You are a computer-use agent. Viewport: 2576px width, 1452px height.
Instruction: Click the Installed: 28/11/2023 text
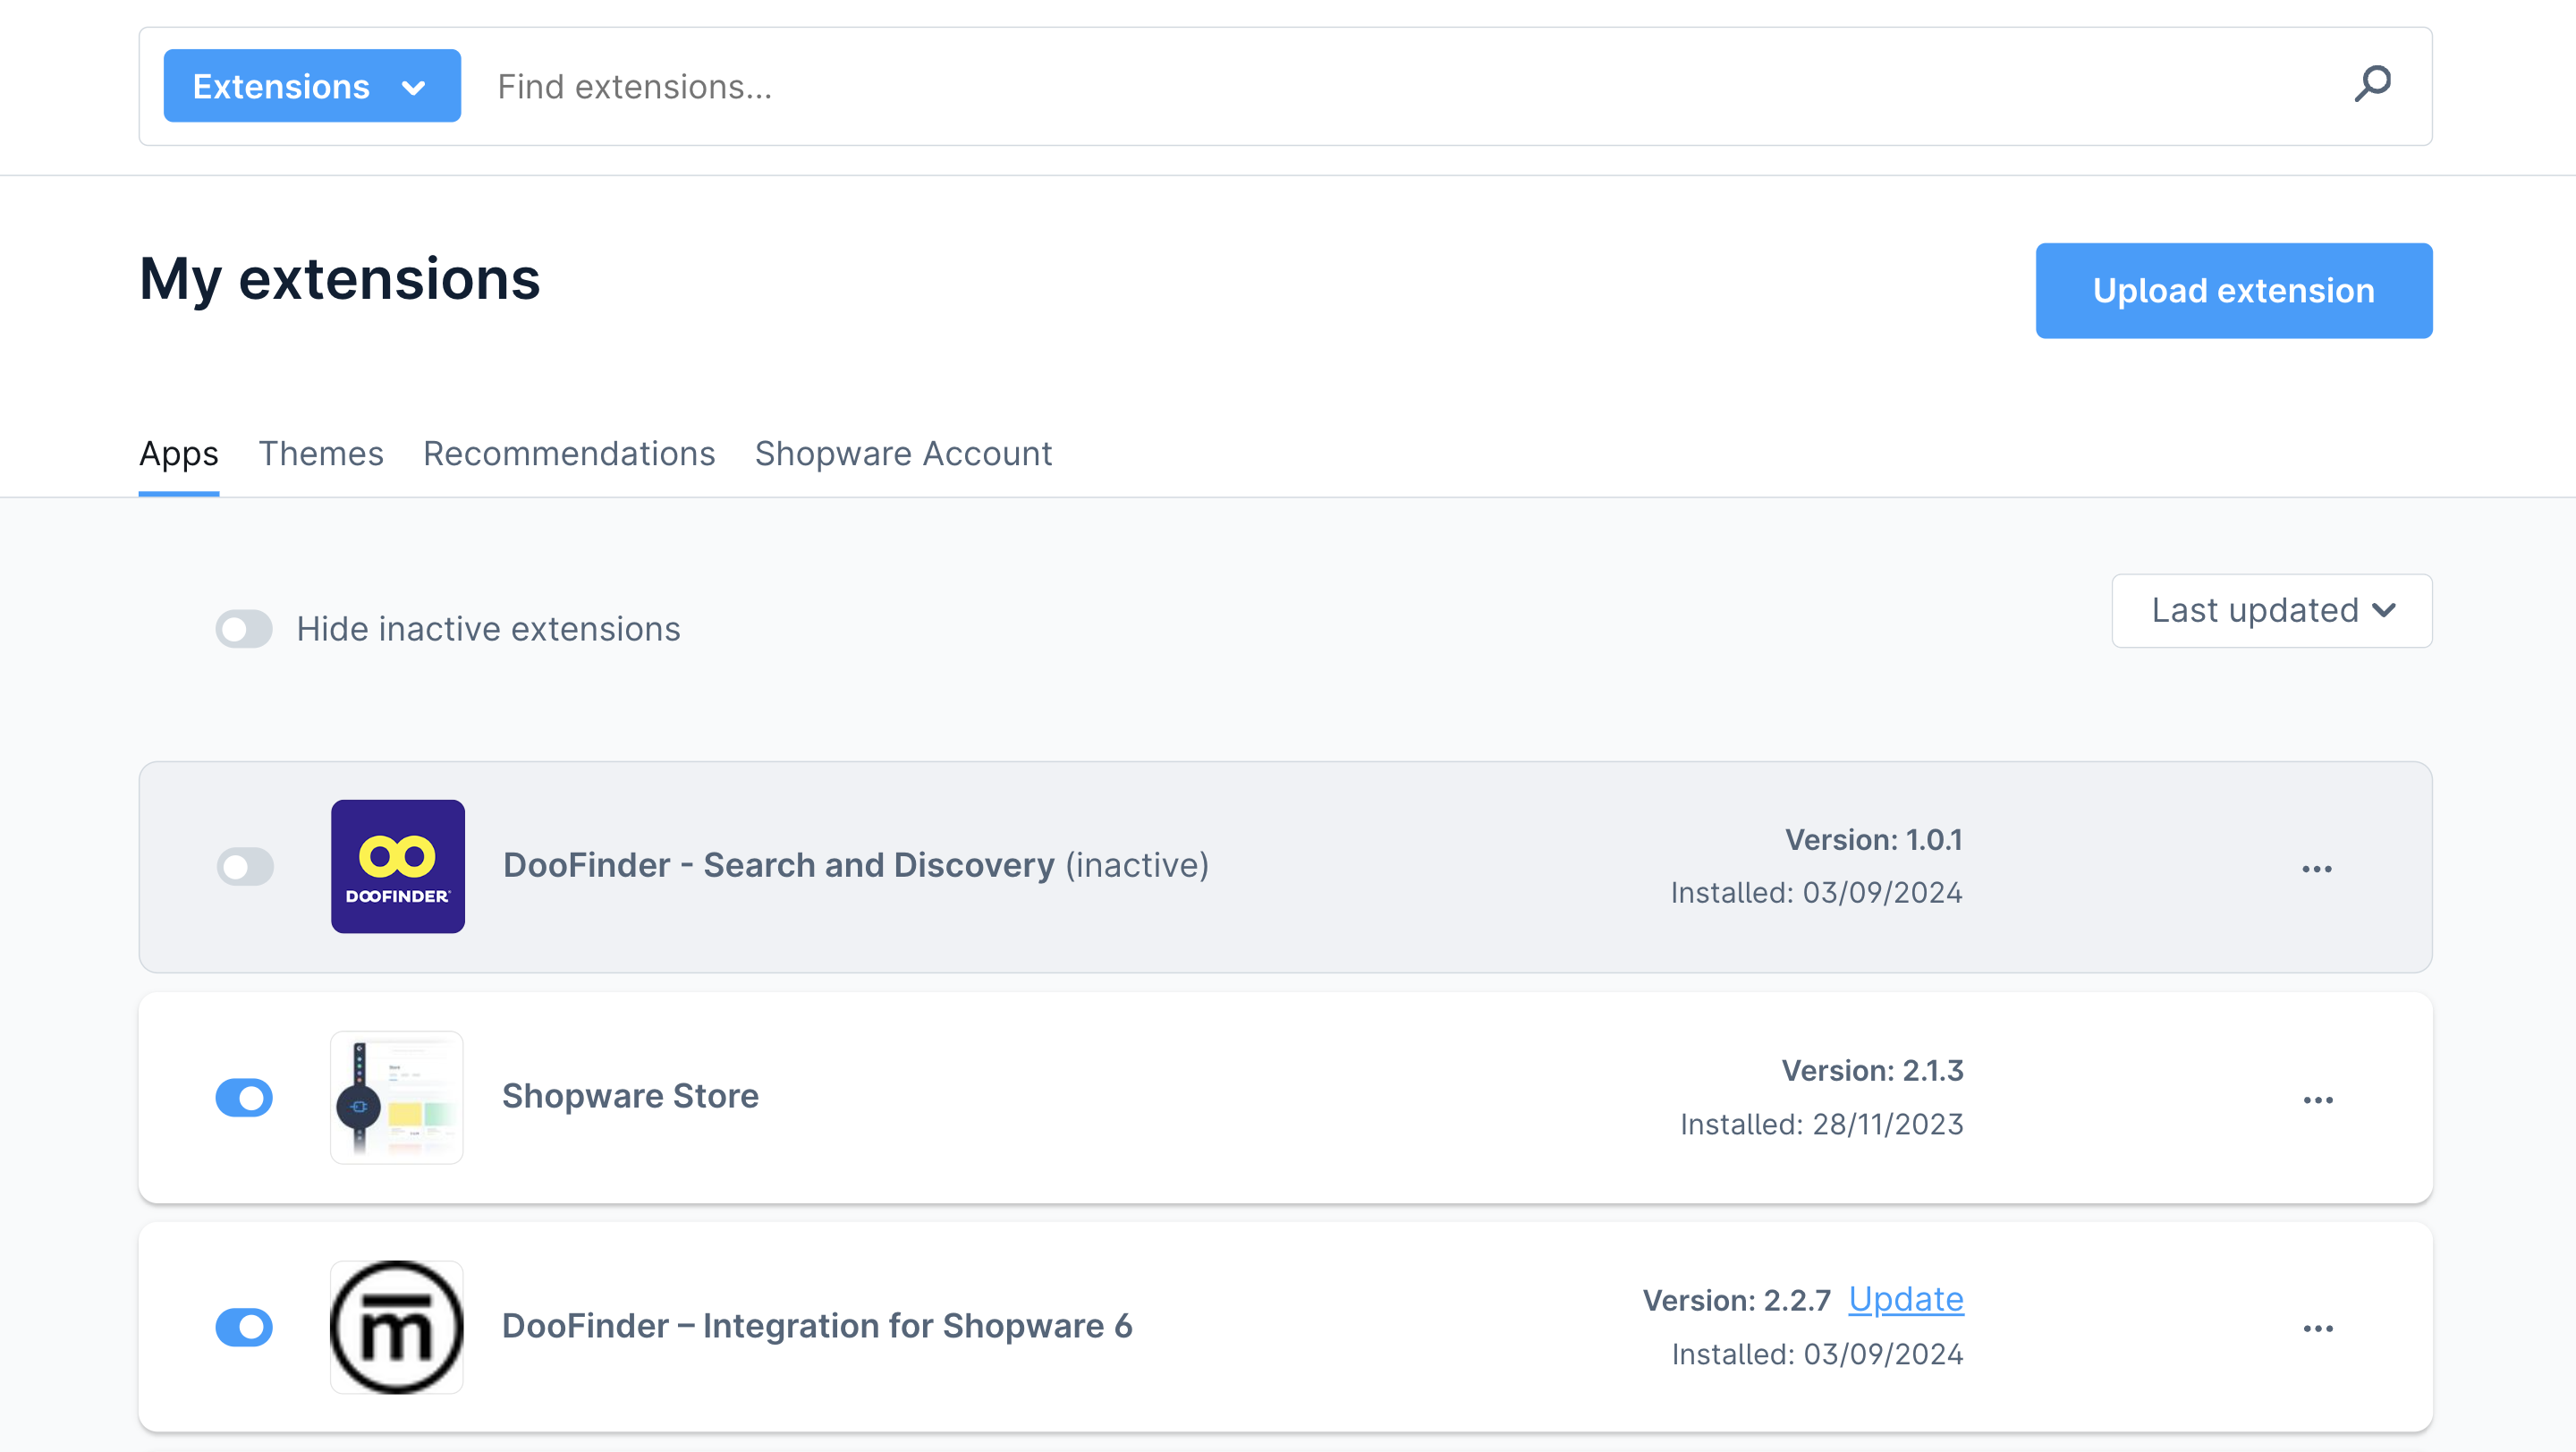pos(1821,1125)
